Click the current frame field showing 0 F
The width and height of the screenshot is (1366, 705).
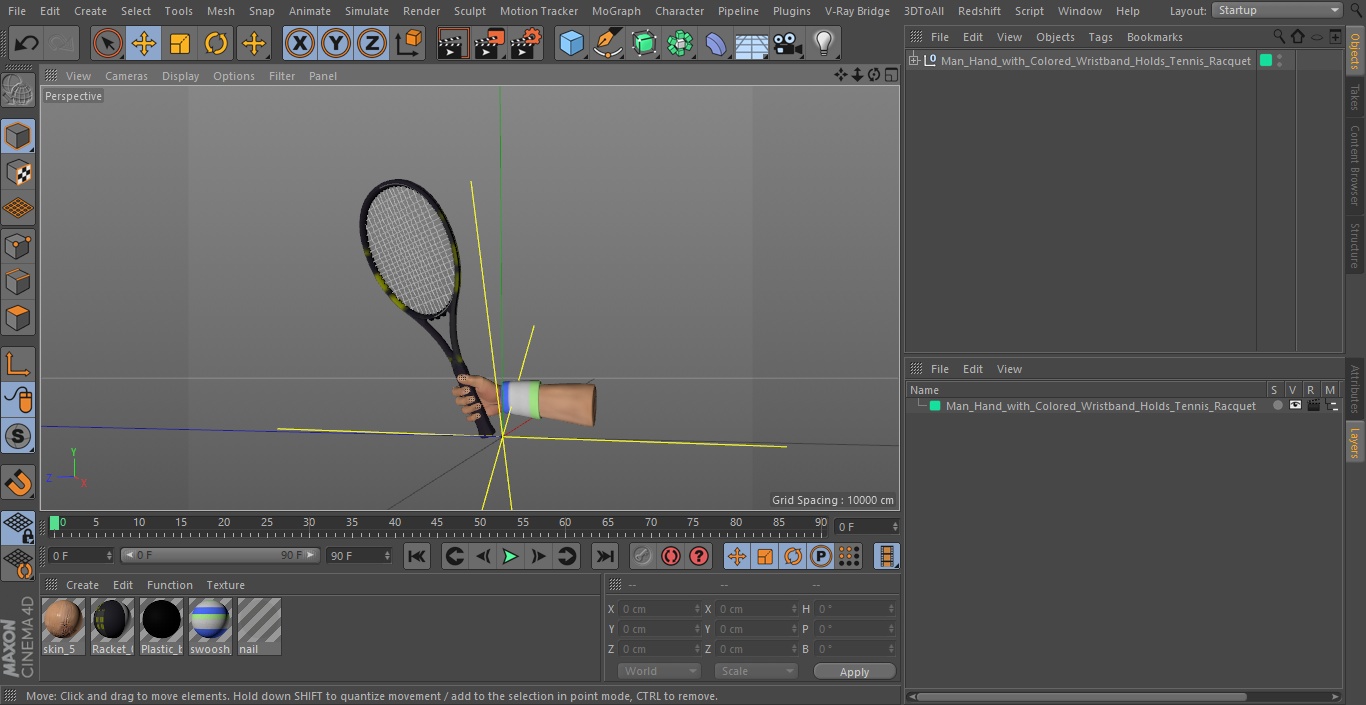(x=866, y=527)
